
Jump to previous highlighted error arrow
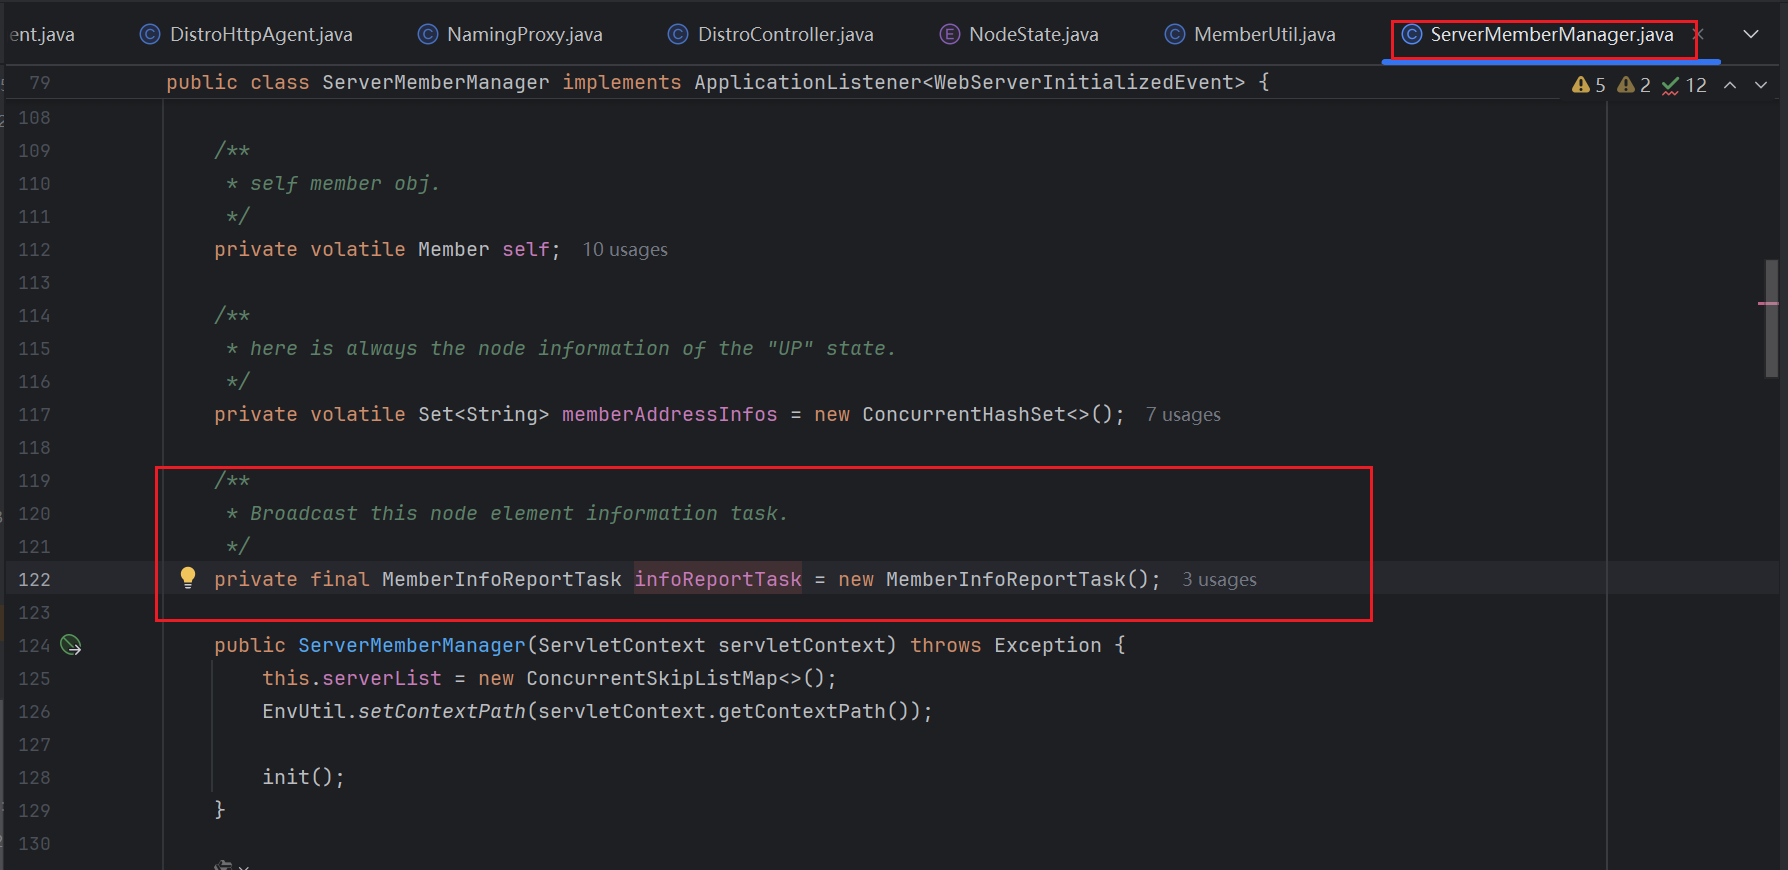tap(1730, 85)
